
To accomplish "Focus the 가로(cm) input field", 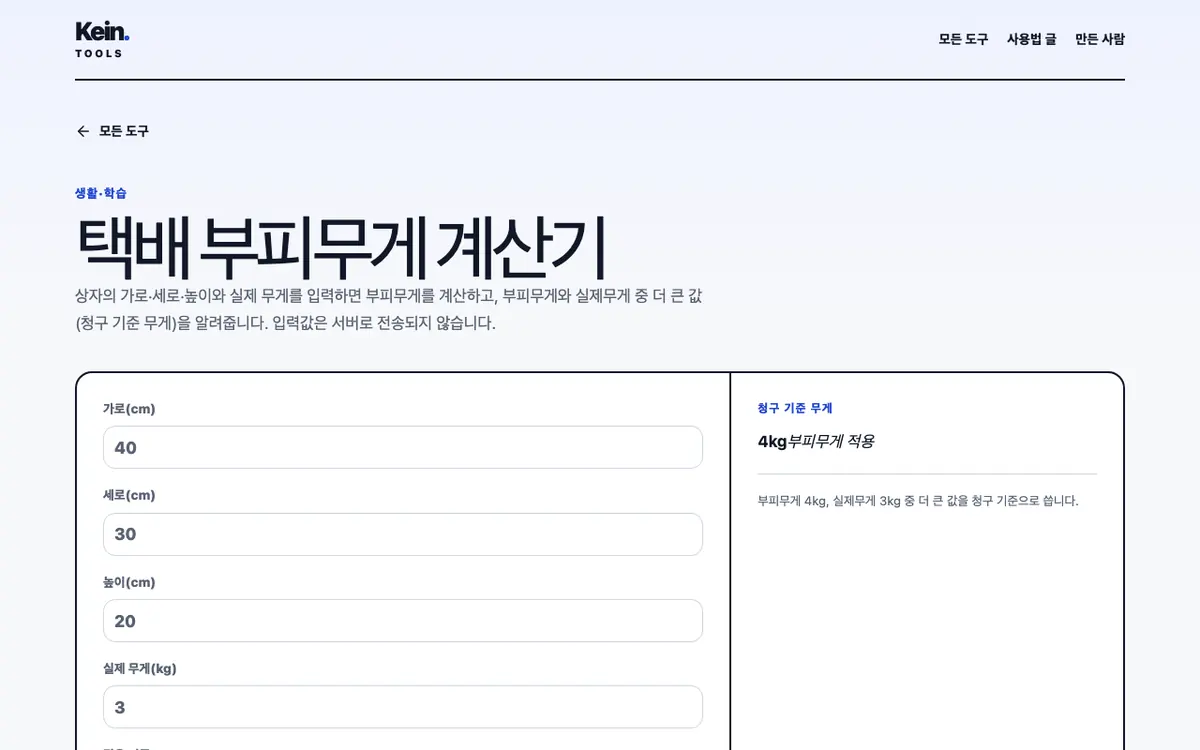I will (403, 447).
